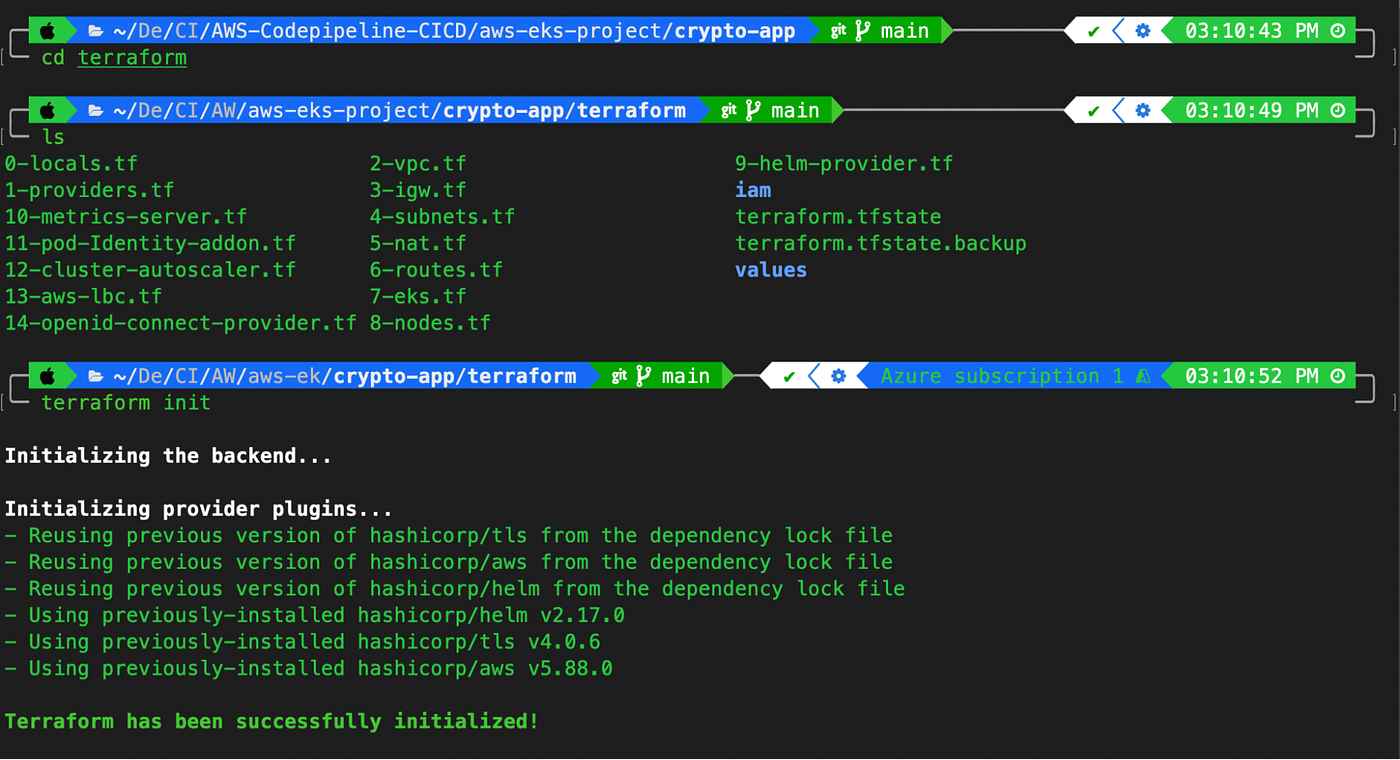
Task: Click the 'hashicorp/tls v4.0.6' line
Action: click(302, 642)
